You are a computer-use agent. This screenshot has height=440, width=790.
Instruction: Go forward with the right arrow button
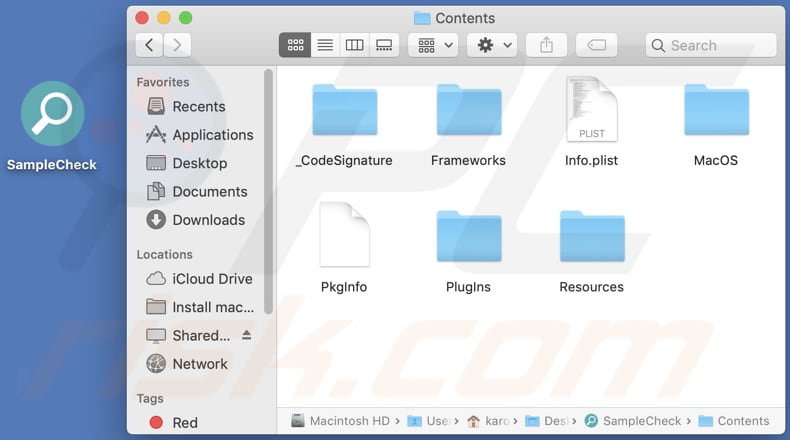click(177, 45)
